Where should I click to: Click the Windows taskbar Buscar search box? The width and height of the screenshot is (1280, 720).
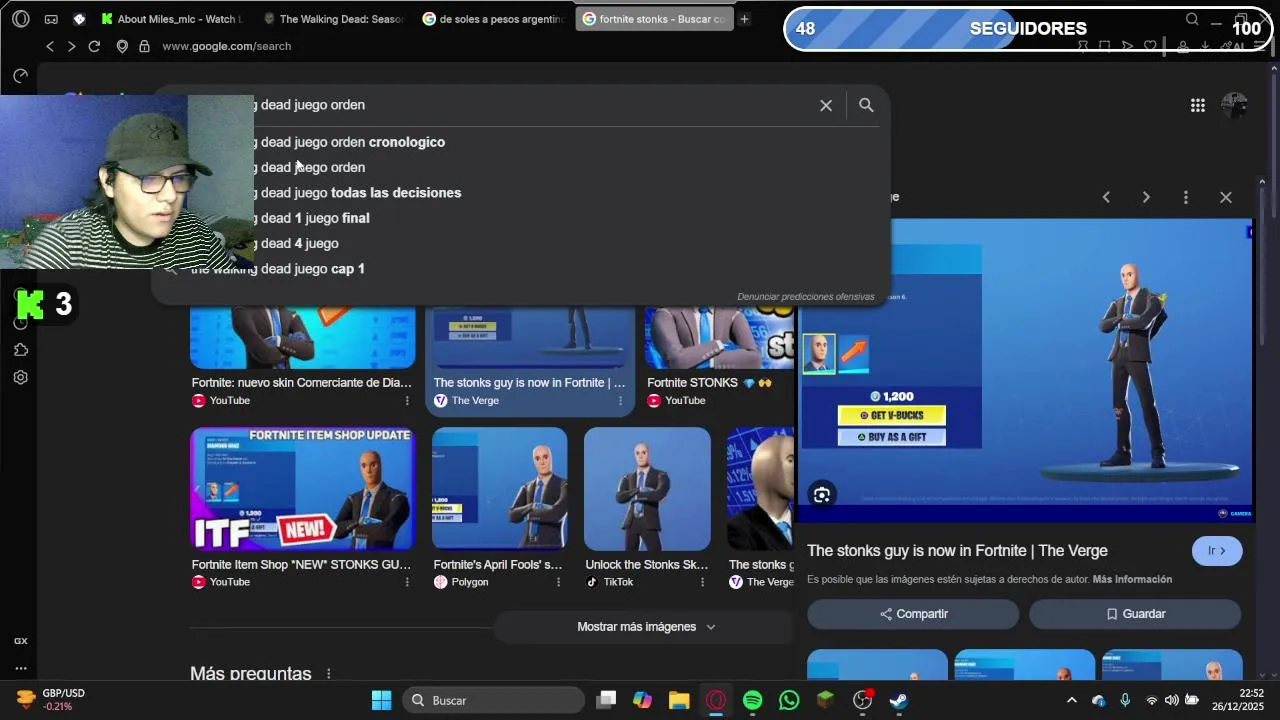click(x=494, y=700)
